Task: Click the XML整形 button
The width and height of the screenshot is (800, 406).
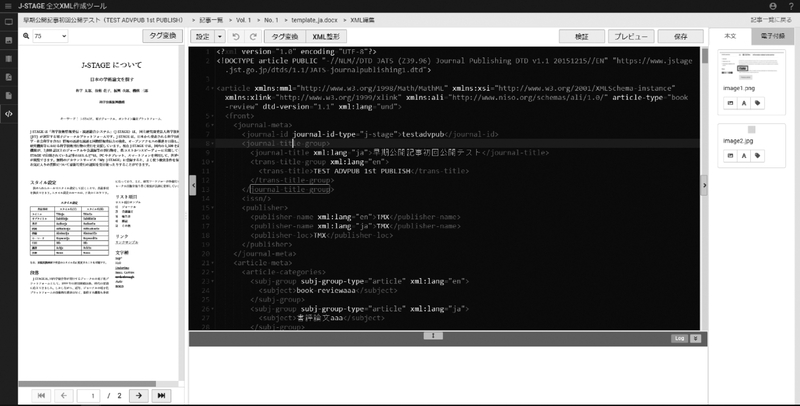Action: (326, 36)
